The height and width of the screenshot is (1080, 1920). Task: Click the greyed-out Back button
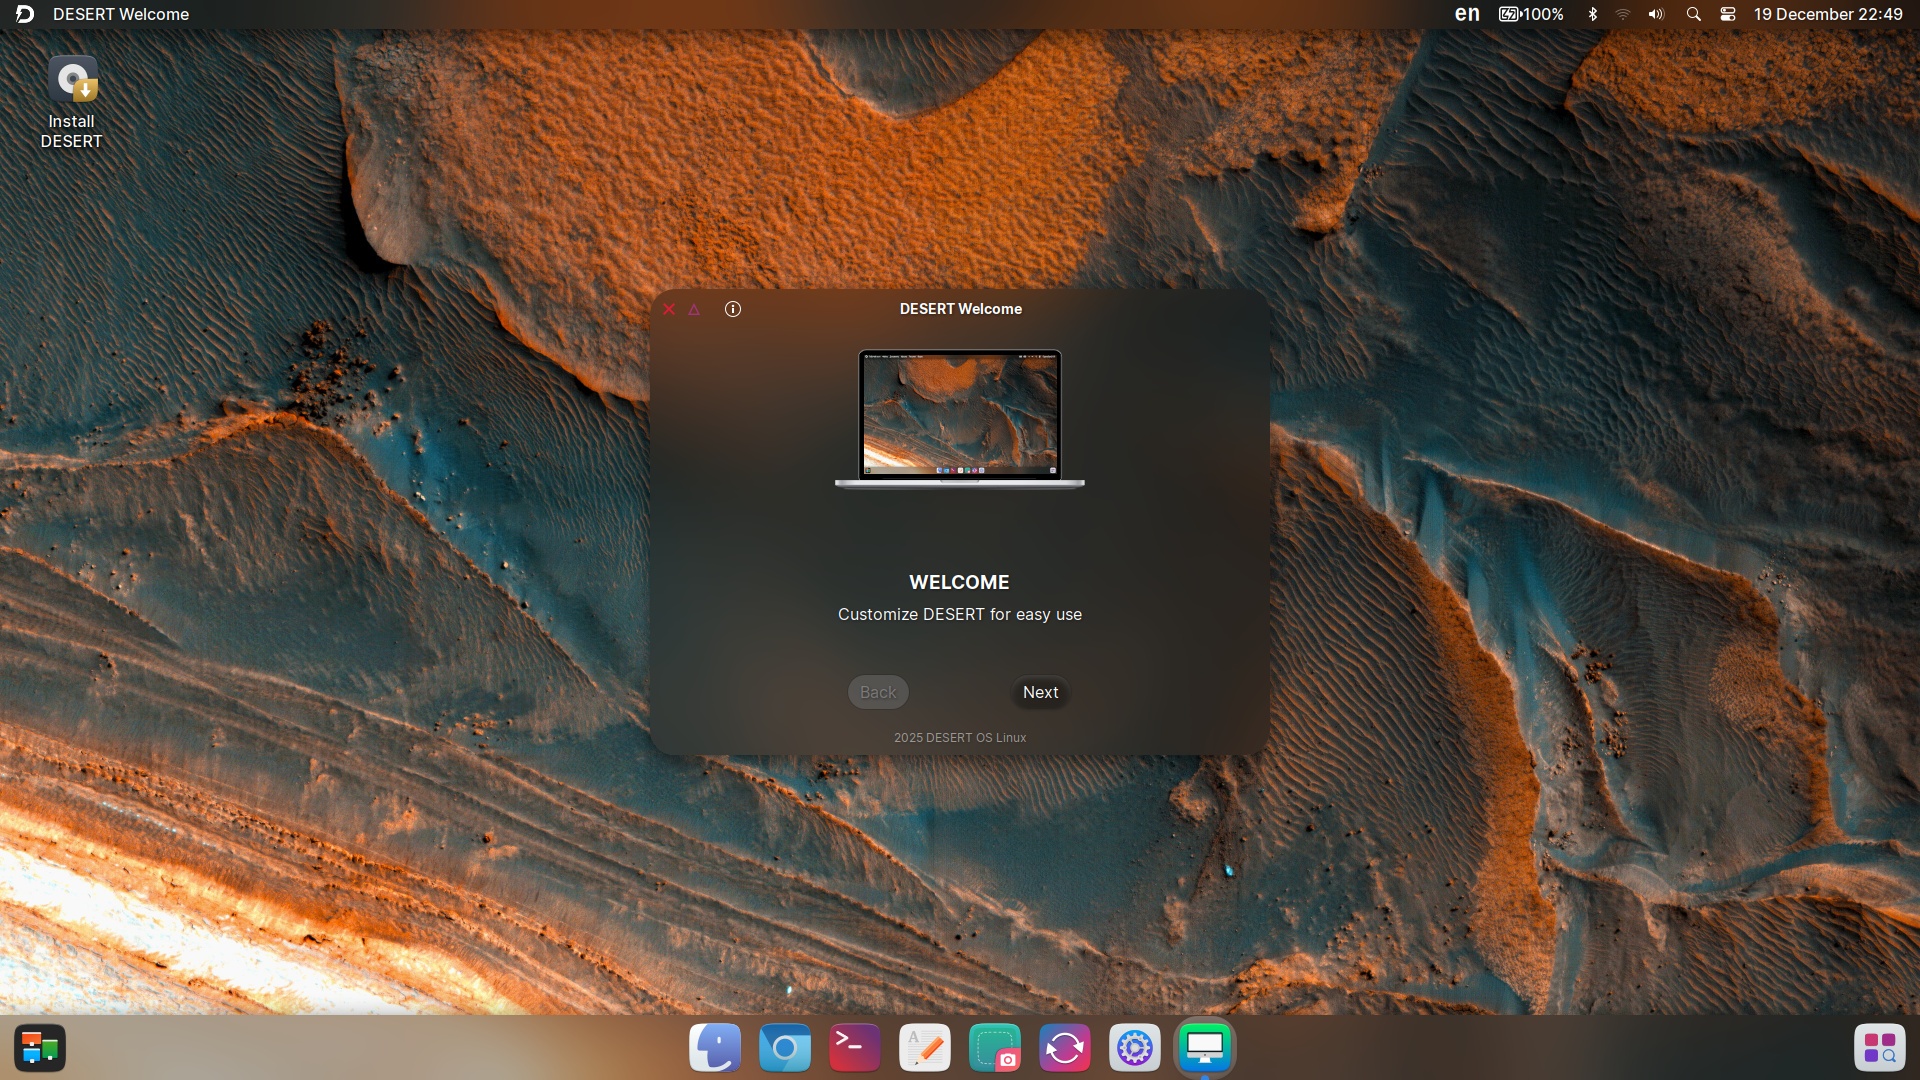pyautogui.click(x=878, y=692)
